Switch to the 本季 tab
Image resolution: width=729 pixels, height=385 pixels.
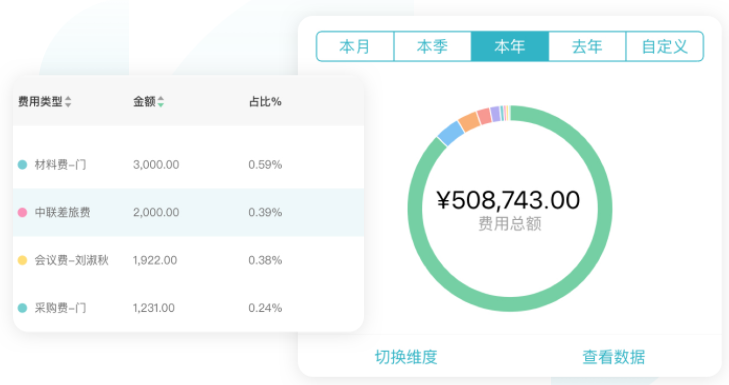[x=432, y=46]
